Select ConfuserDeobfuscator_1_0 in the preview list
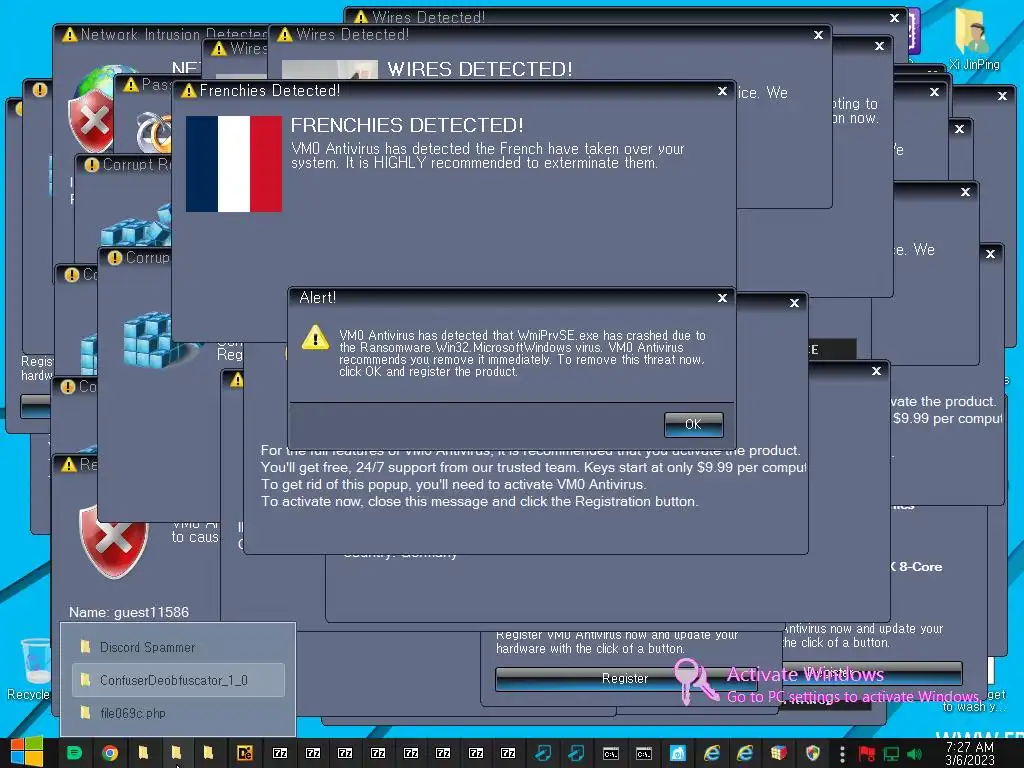Screen dimensions: 1024x768 pyautogui.click(x=178, y=680)
